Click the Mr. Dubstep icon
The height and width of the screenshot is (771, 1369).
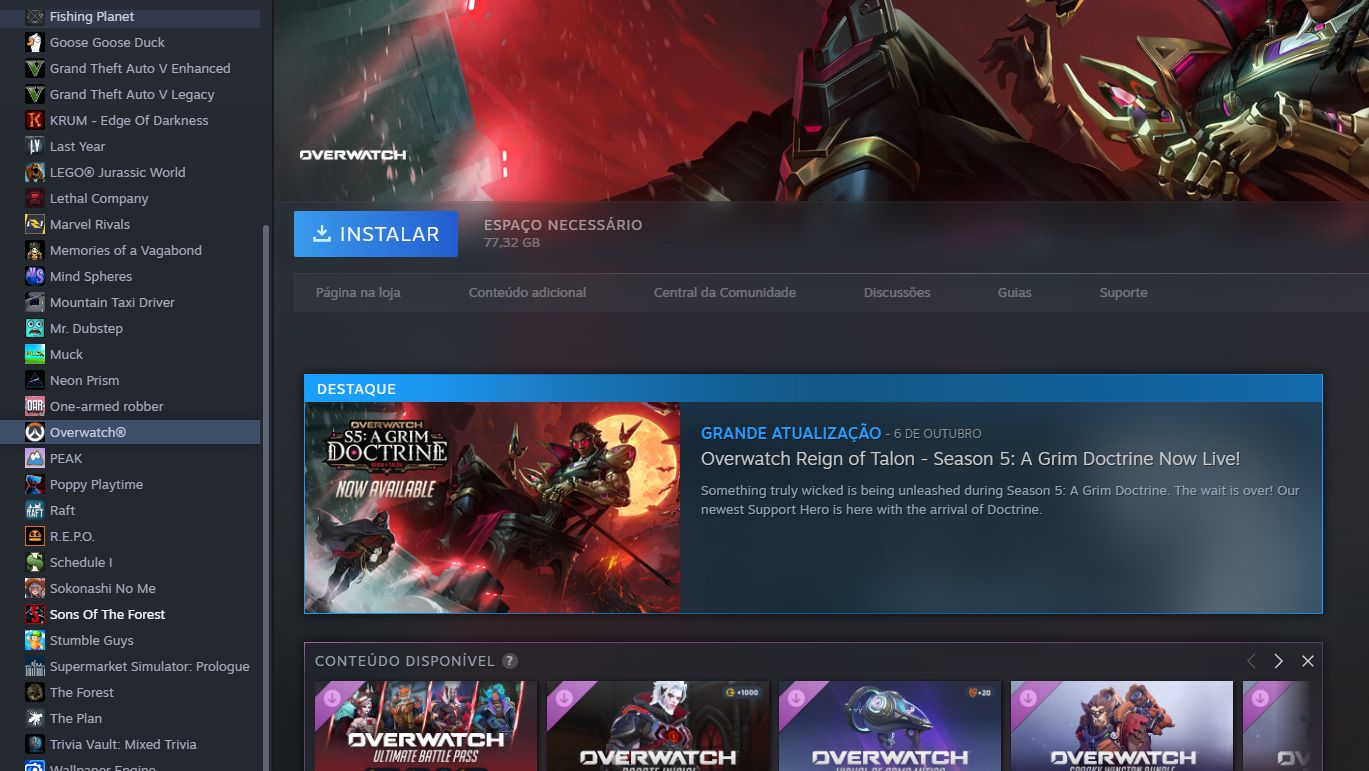click(x=35, y=328)
